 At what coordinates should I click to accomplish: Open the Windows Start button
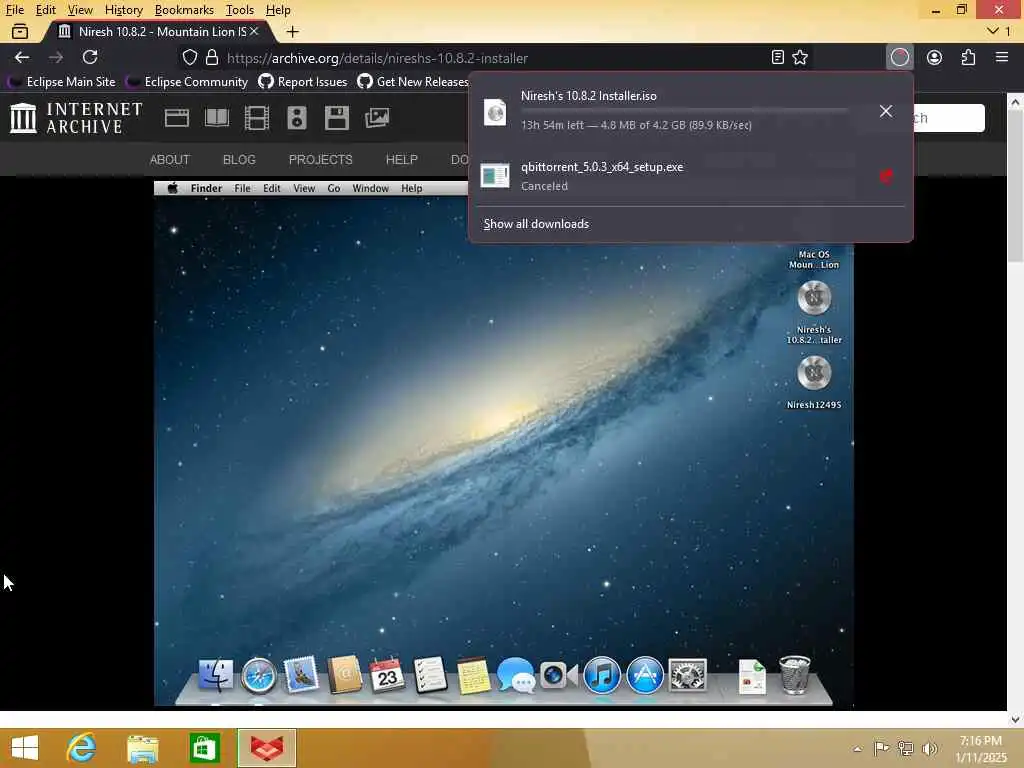pyautogui.click(x=25, y=748)
